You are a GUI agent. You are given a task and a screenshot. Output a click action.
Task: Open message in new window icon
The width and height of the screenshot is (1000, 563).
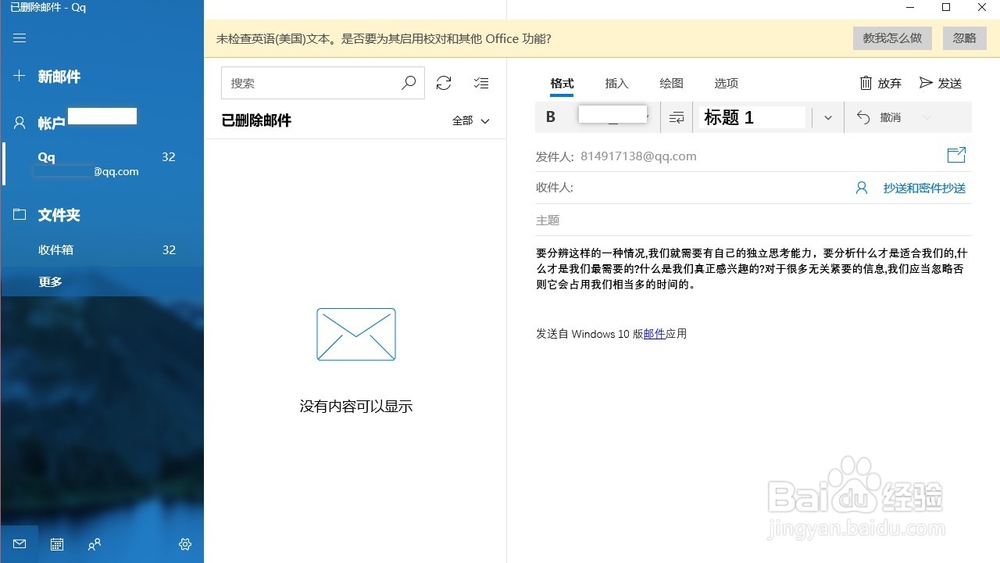click(956, 155)
